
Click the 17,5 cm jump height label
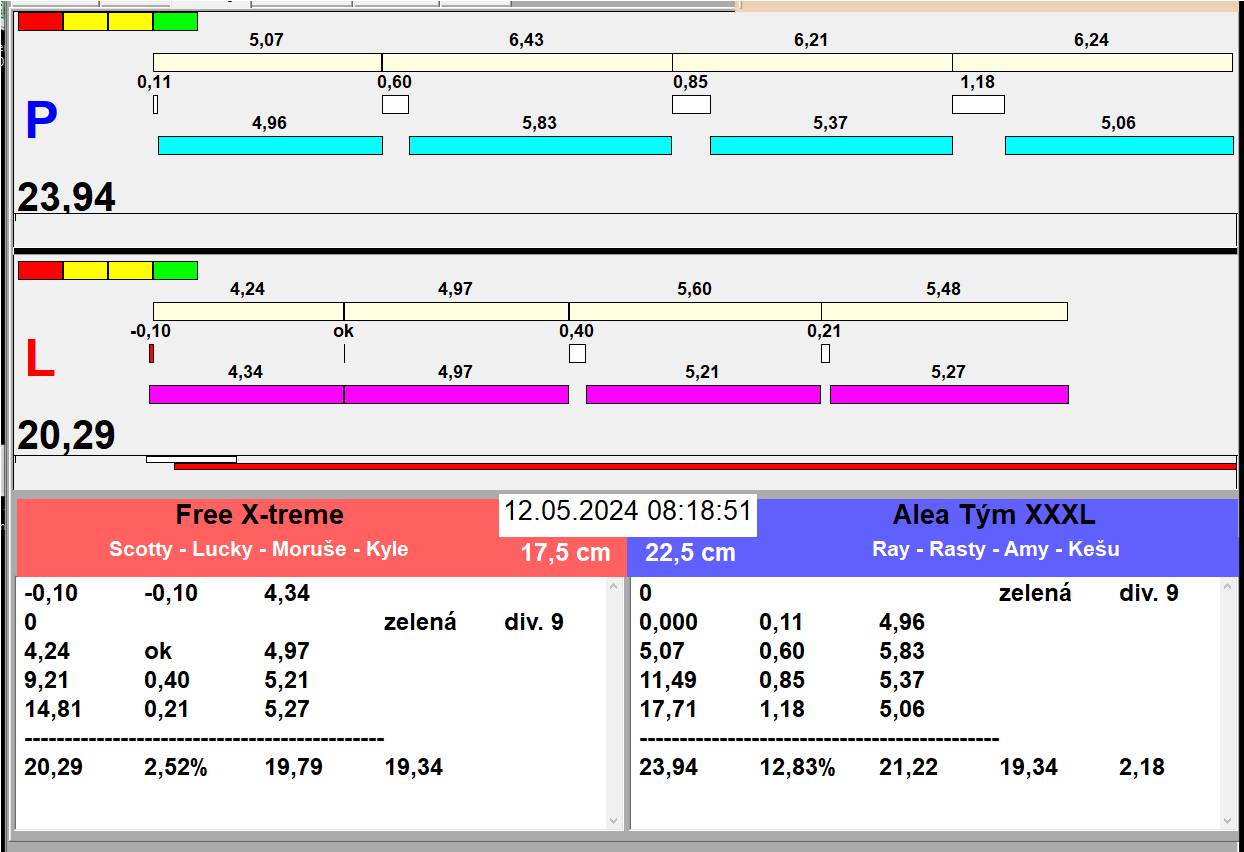[565, 553]
